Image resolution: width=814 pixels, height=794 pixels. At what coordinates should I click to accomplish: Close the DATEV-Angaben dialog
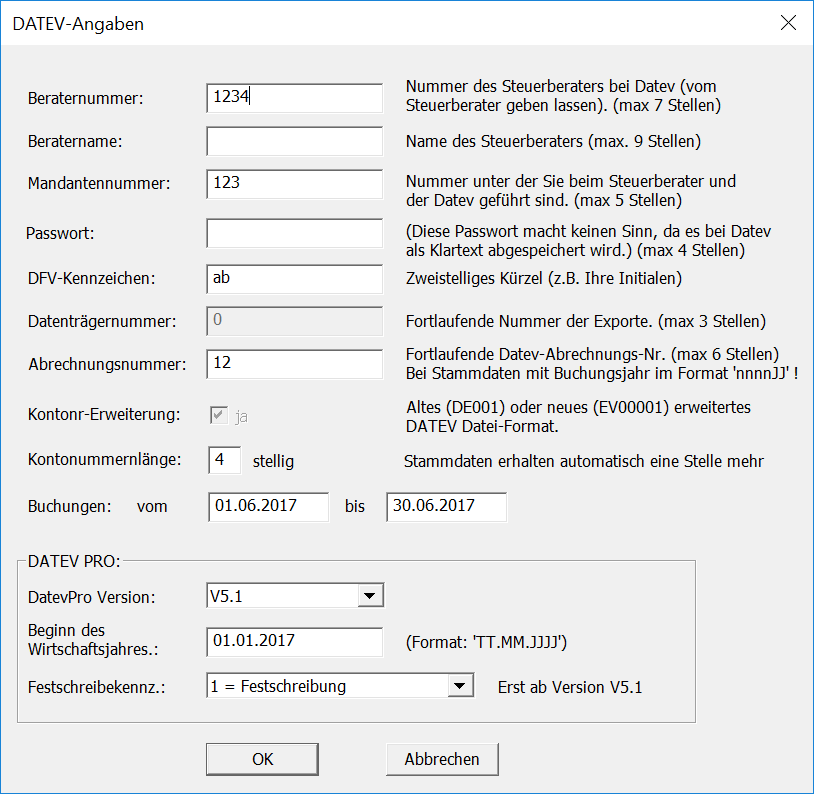[x=788, y=23]
